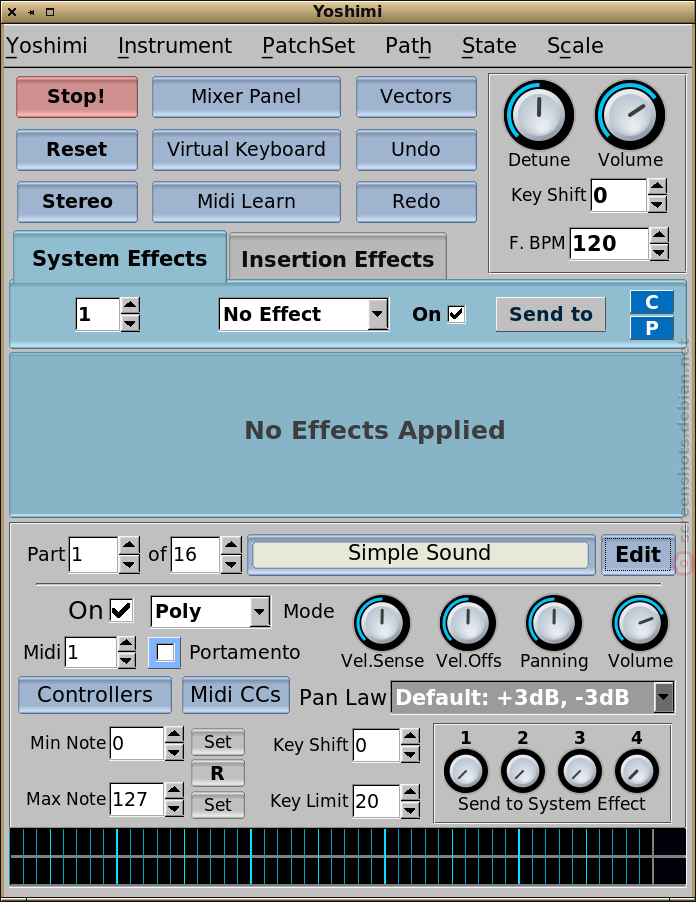Click the part Volume knob
This screenshot has width=696, height=902.
point(640,623)
